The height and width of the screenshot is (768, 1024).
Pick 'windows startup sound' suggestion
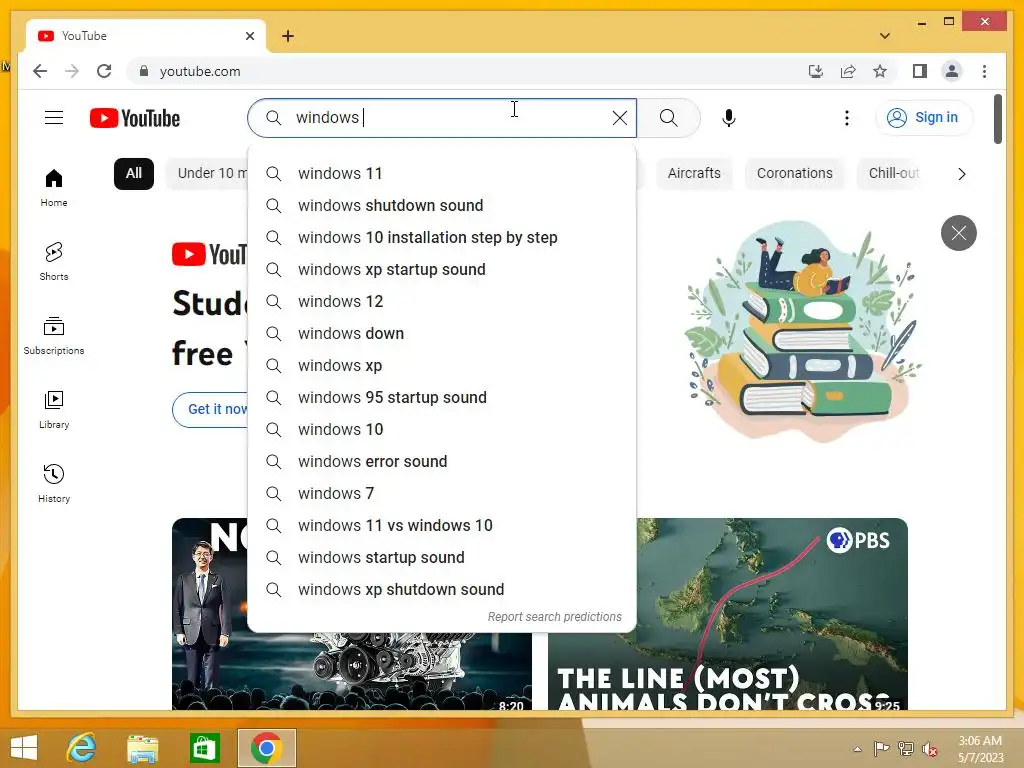[442, 558]
